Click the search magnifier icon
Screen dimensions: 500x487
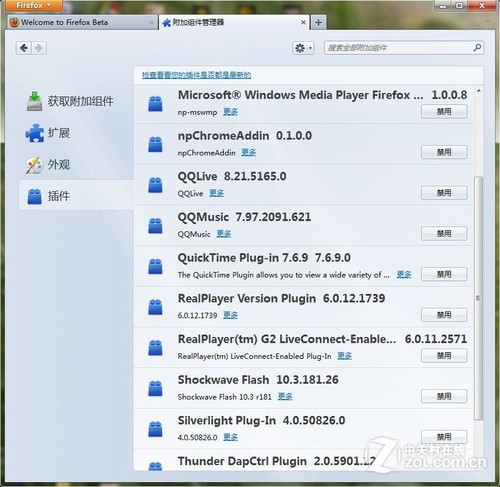point(477,48)
